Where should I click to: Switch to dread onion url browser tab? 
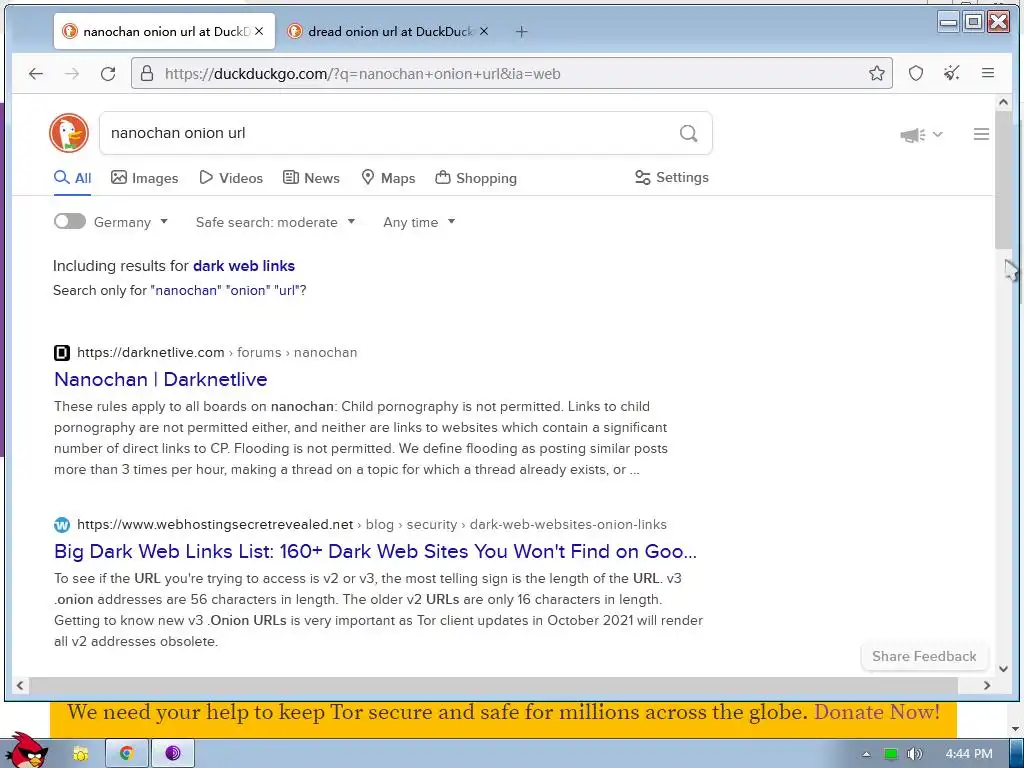[389, 31]
